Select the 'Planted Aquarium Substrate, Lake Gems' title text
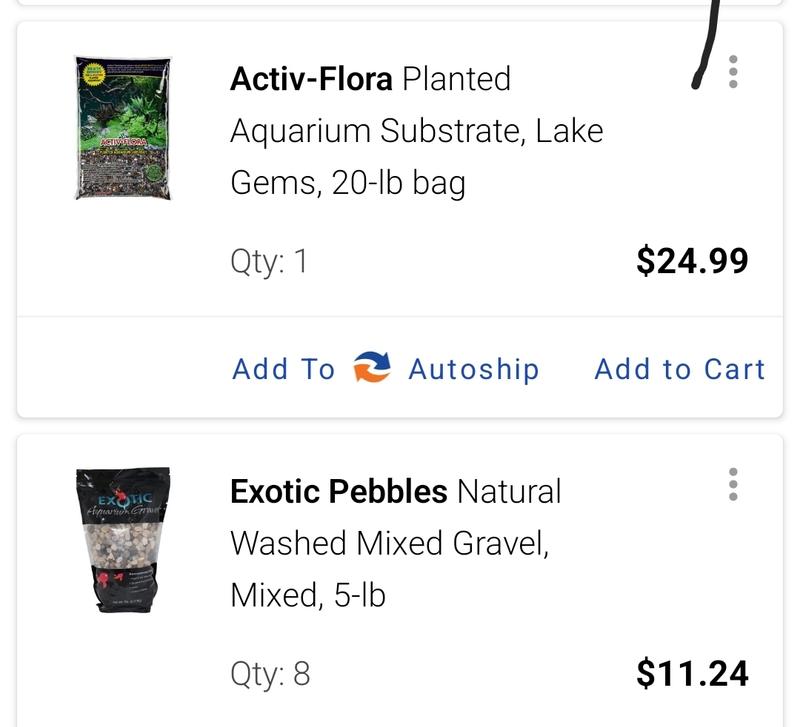The image size is (800, 727). [x=415, y=131]
